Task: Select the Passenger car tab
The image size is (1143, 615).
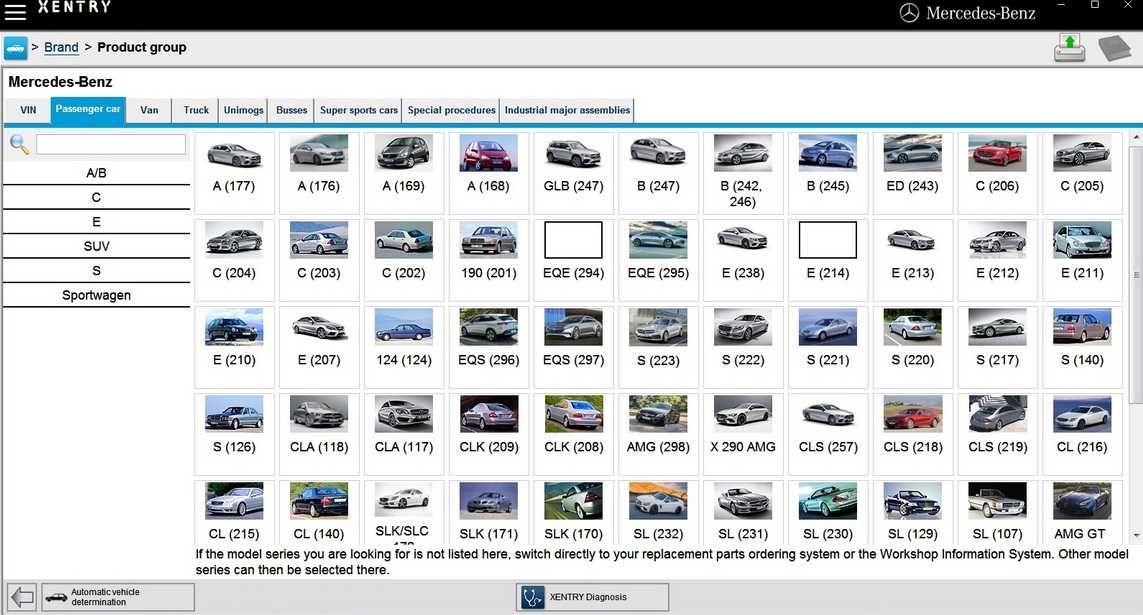Action: (x=87, y=110)
